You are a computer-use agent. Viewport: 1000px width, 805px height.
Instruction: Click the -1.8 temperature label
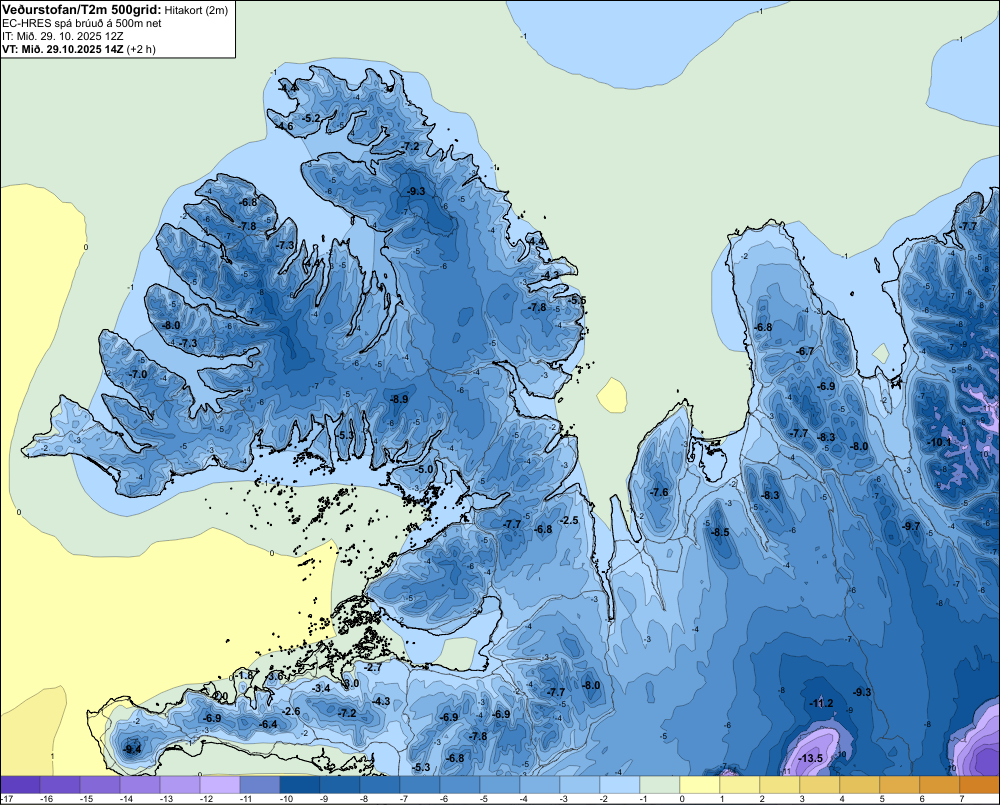[x=244, y=676]
